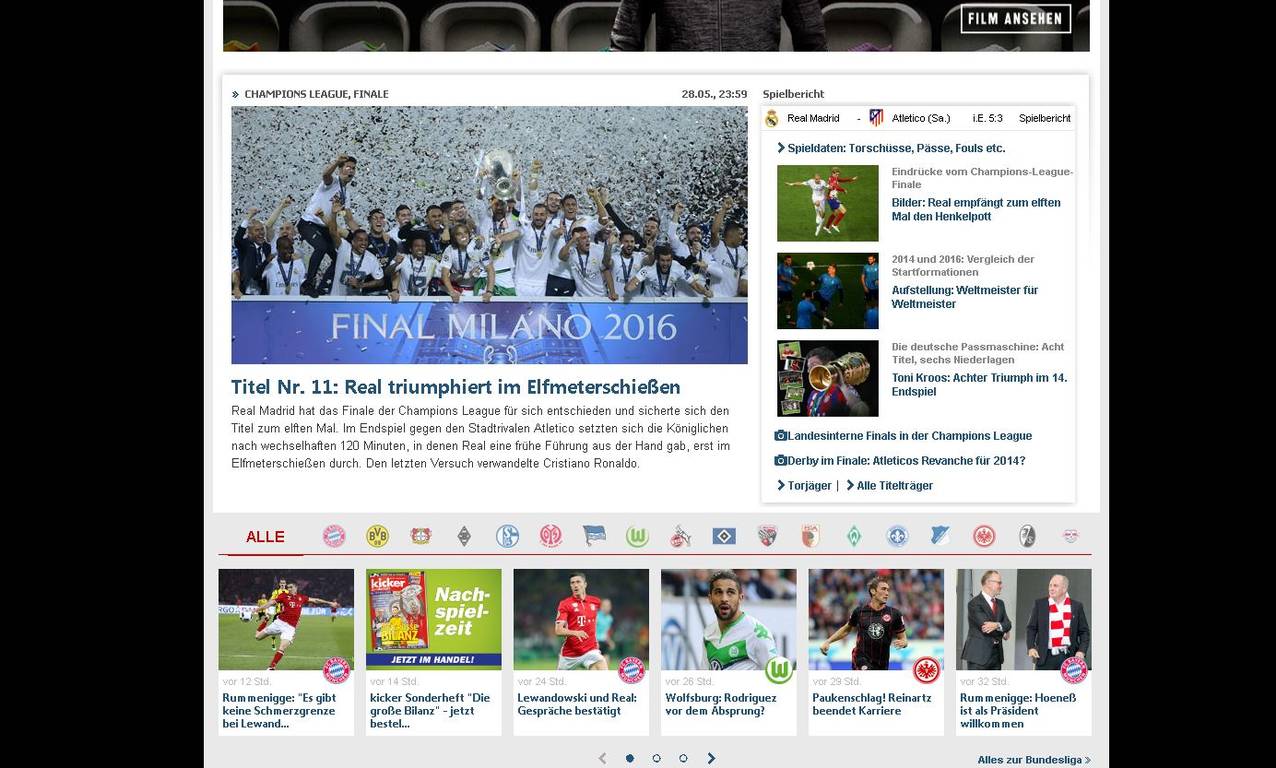The image size is (1276, 768).
Task: Filter news by Borussia Dortmund logo
Action: coord(377,537)
